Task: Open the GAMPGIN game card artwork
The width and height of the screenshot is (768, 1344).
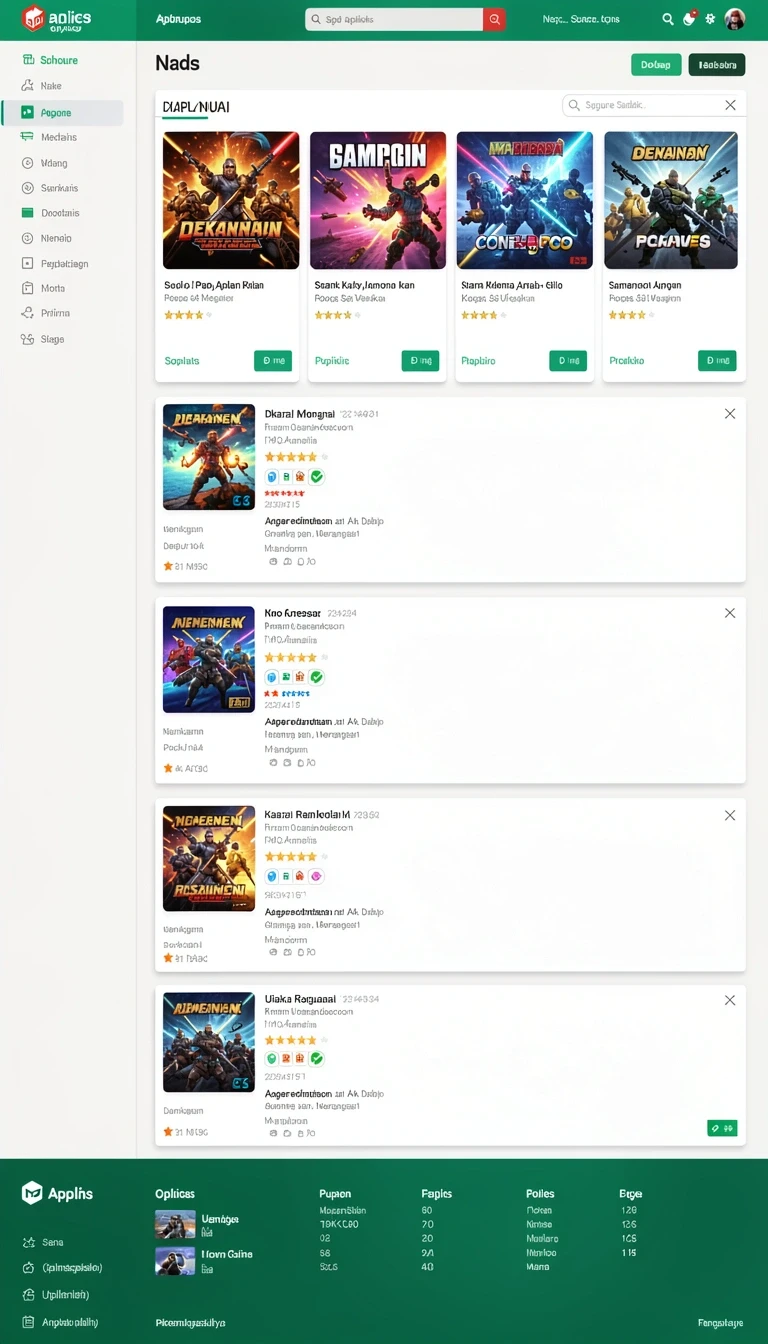Action: pyautogui.click(x=378, y=200)
